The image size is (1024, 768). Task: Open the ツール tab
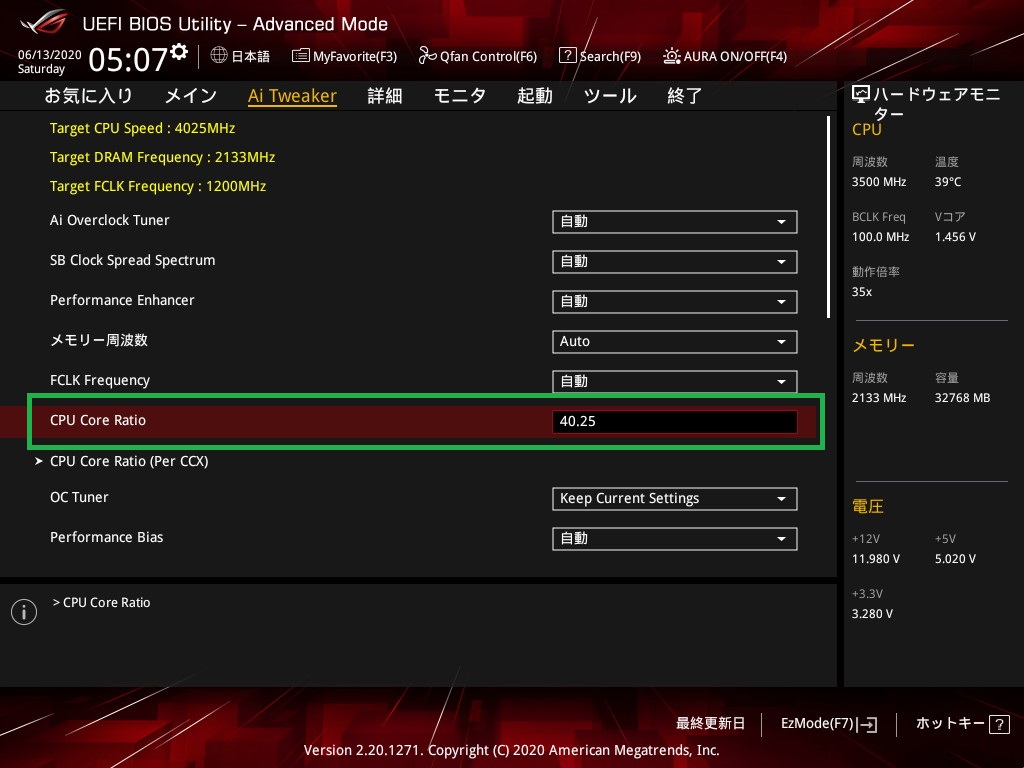610,95
